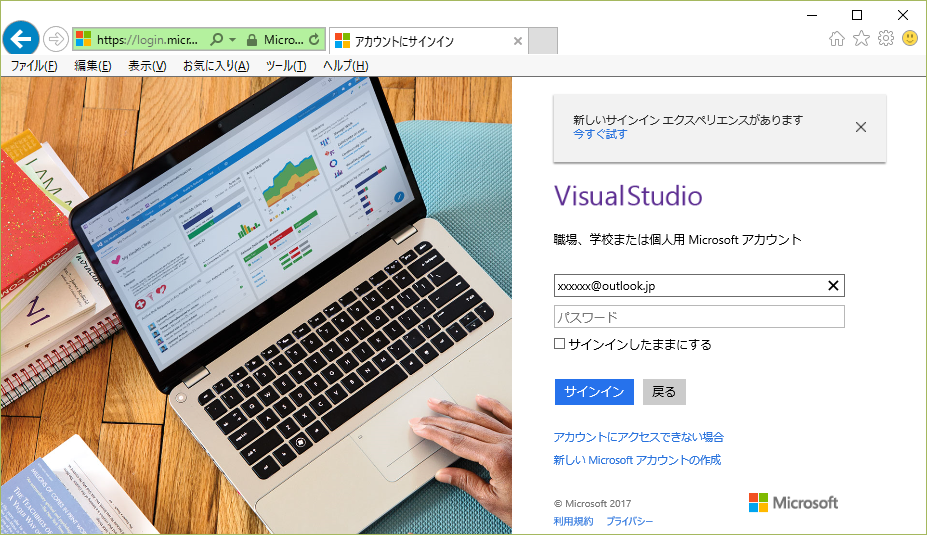Click the security padlock icon
This screenshot has width=927, height=535.
[252, 40]
